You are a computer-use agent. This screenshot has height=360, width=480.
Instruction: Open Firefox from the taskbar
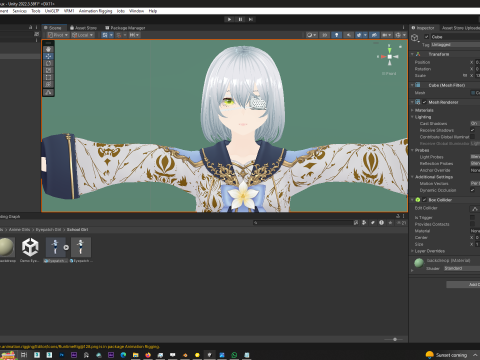148,355
